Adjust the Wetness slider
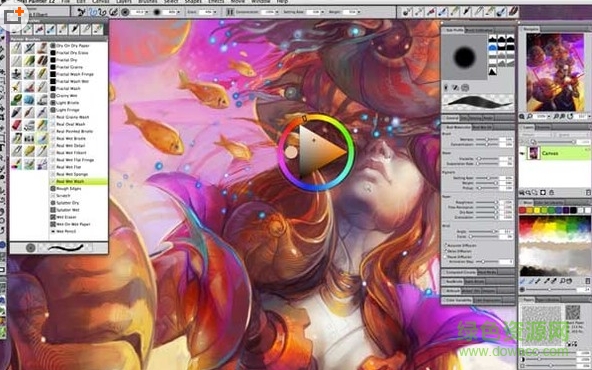 [487, 140]
